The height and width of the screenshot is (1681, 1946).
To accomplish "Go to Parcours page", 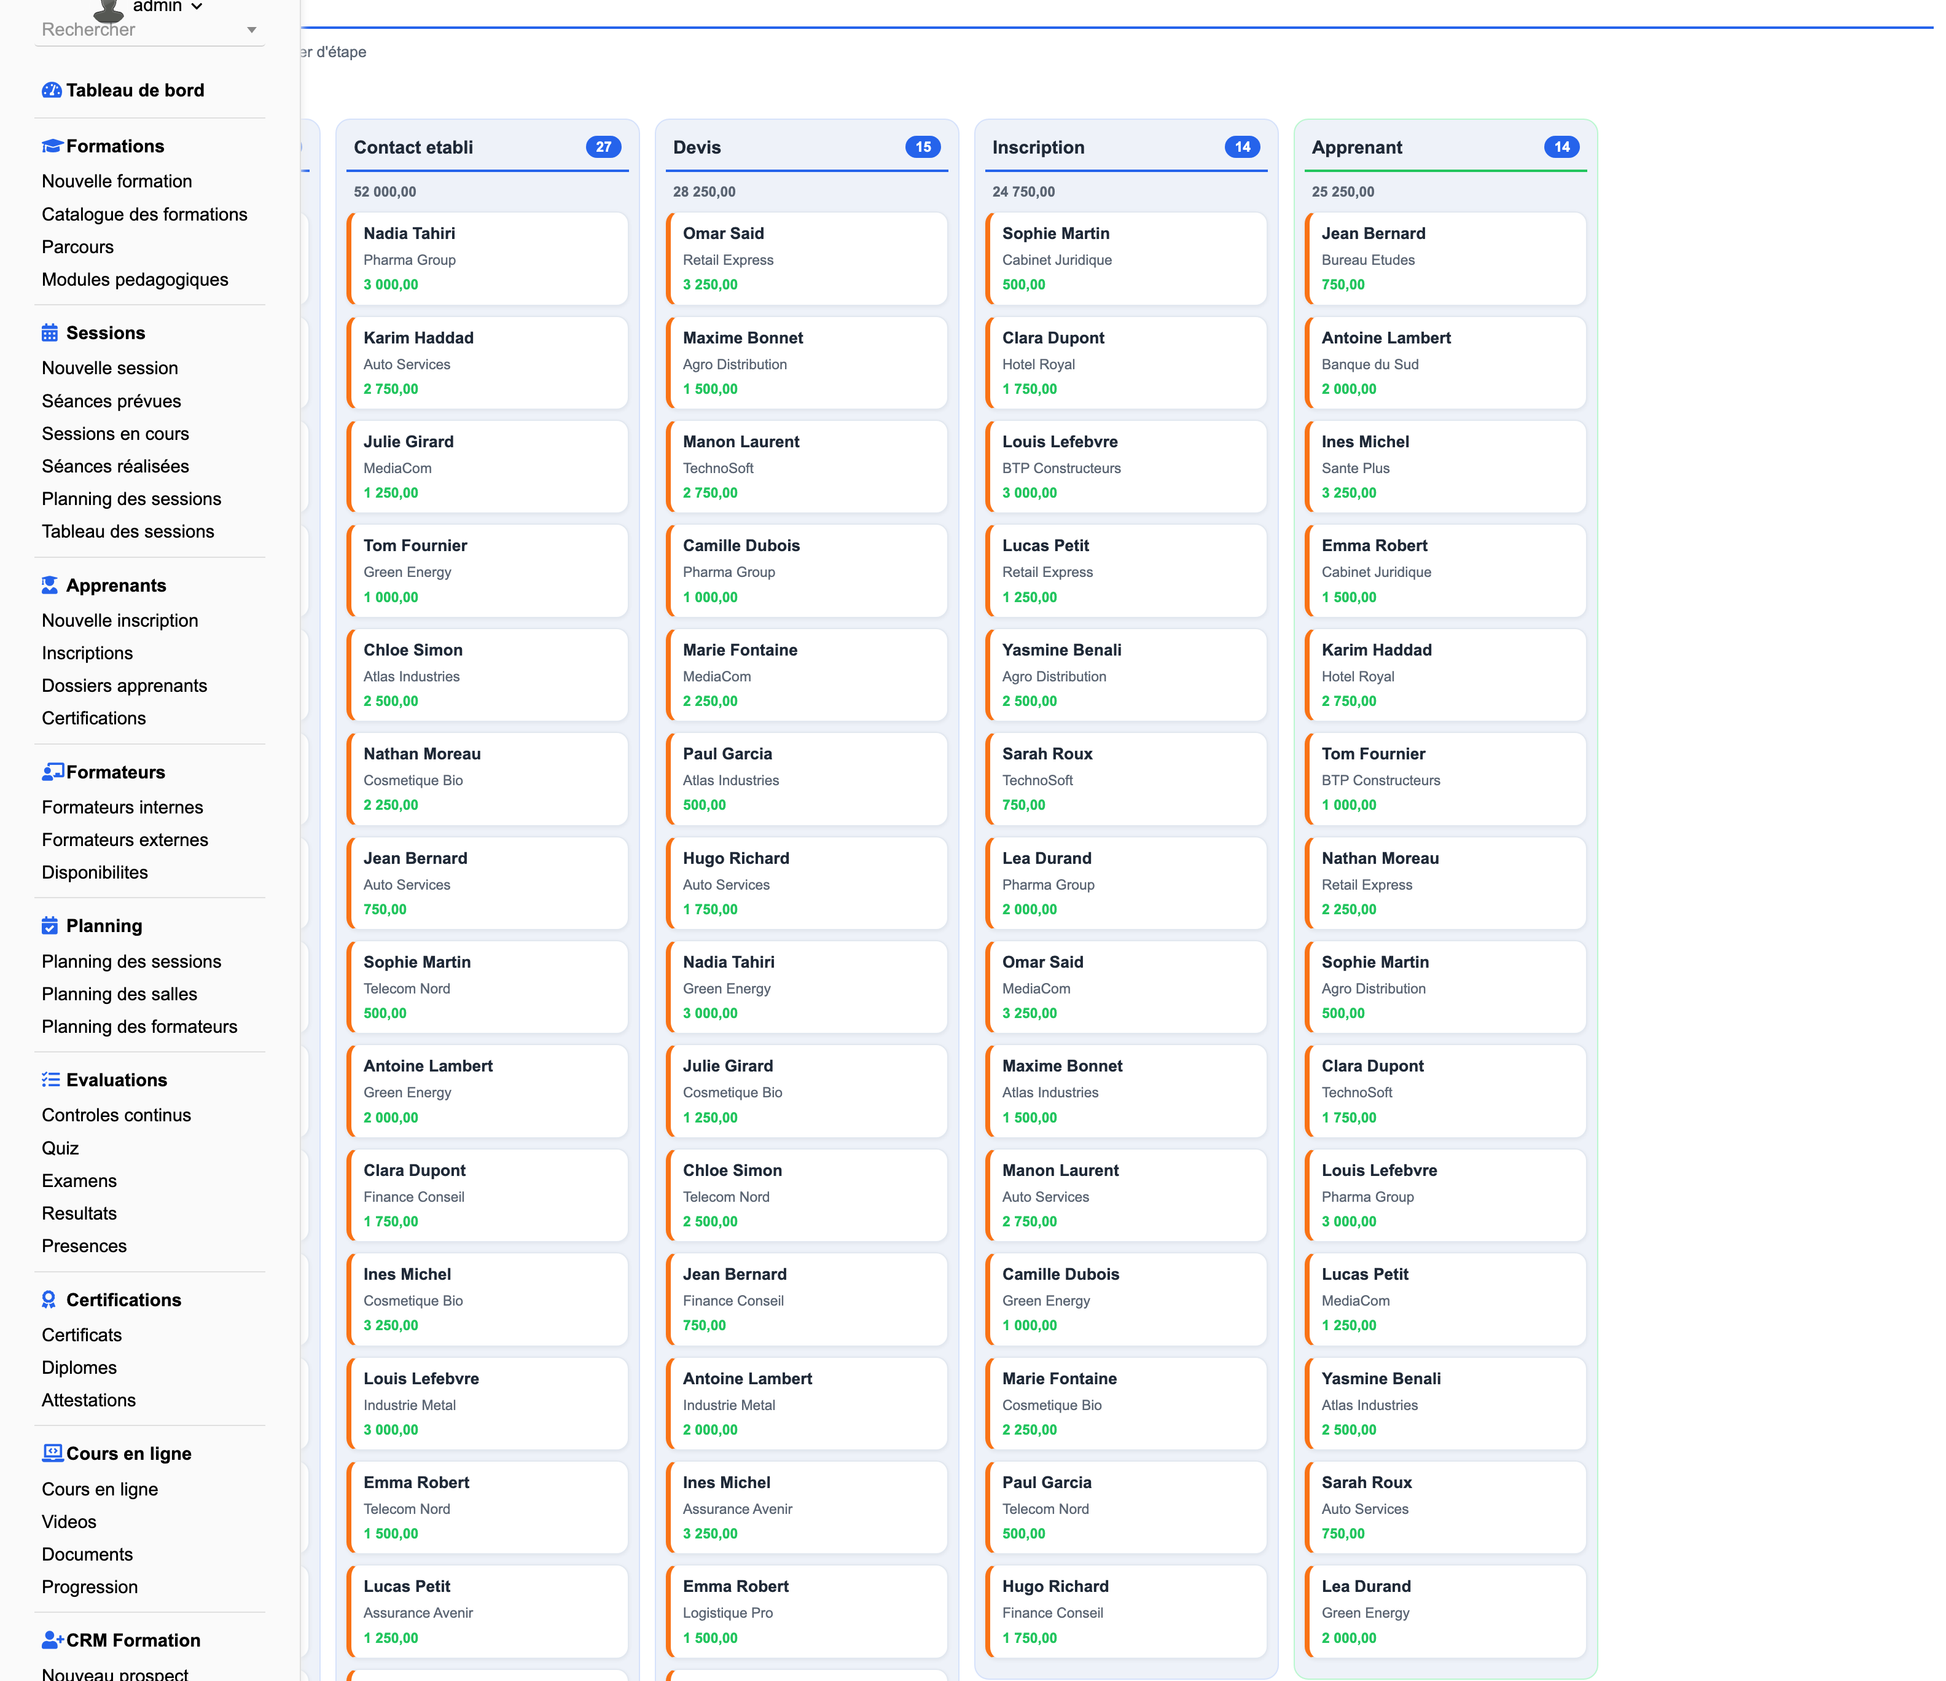I will [78, 247].
